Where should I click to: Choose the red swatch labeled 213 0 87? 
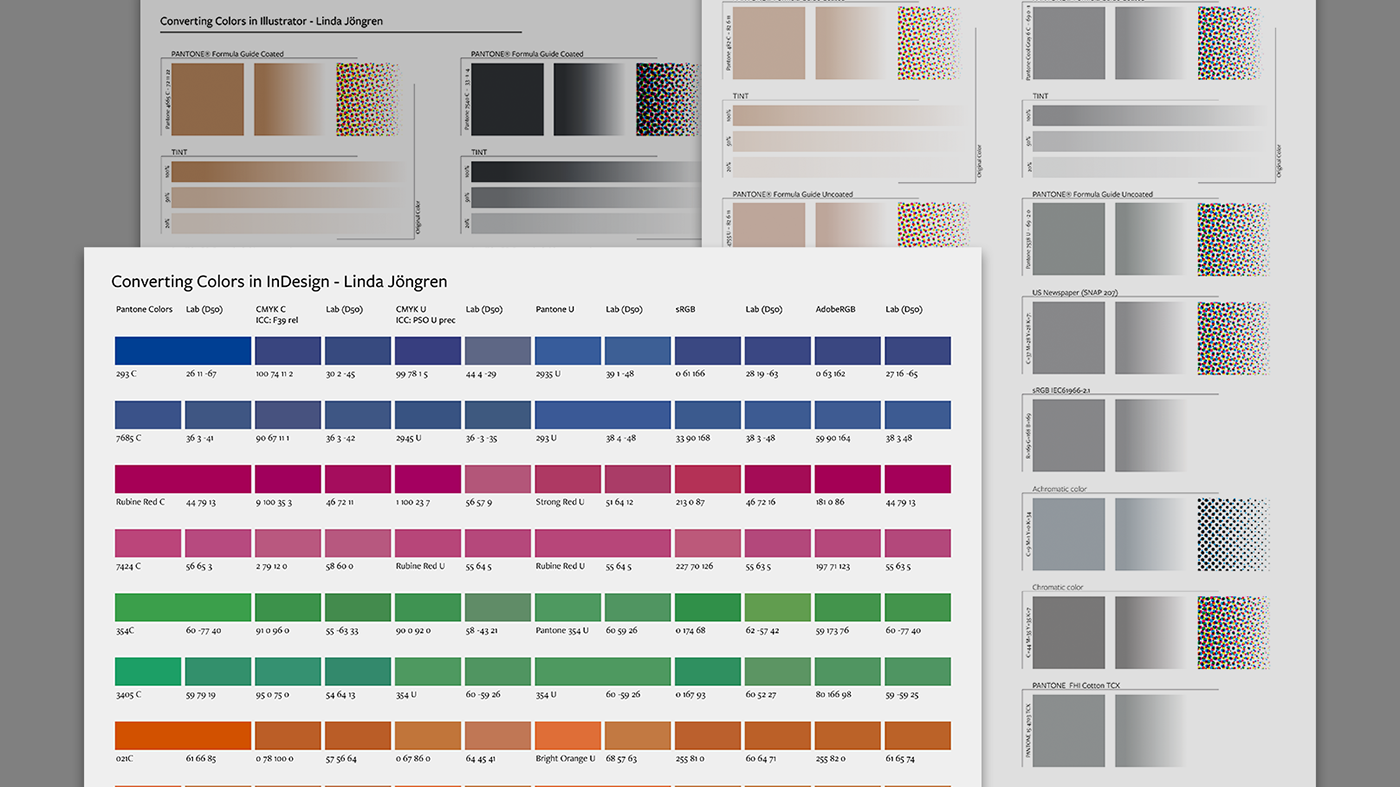[708, 479]
